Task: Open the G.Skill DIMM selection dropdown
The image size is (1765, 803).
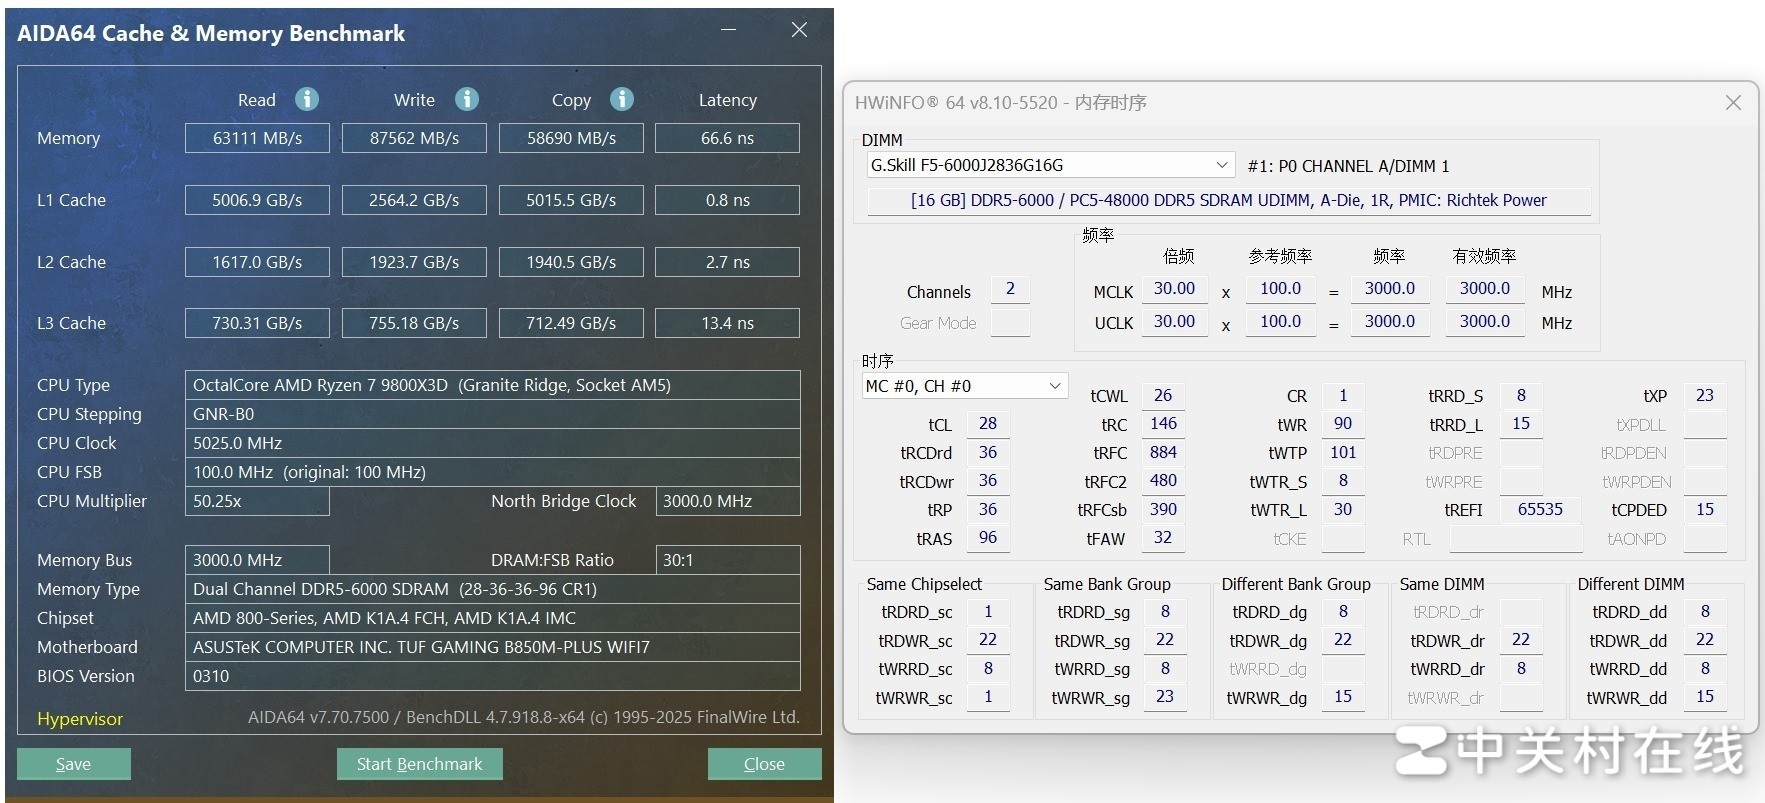Action: pyautogui.click(x=1221, y=165)
